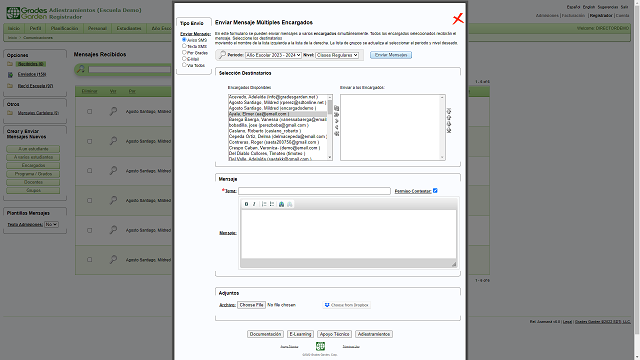Click the down arrow of selected recipients list
This screenshot has width=640, height=360.
tap(442, 157)
